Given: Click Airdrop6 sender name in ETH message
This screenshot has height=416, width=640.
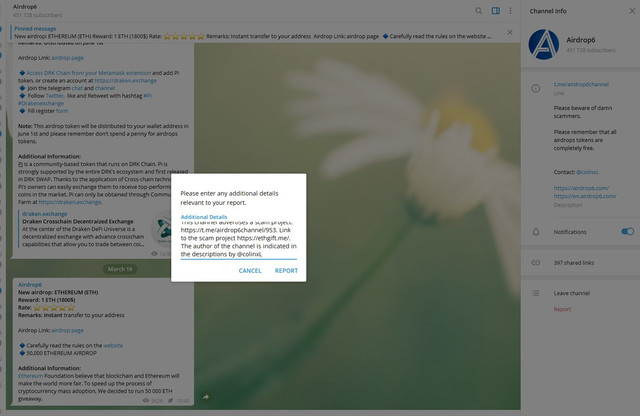Looking at the screenshot, I should click(x=30, y=285).
